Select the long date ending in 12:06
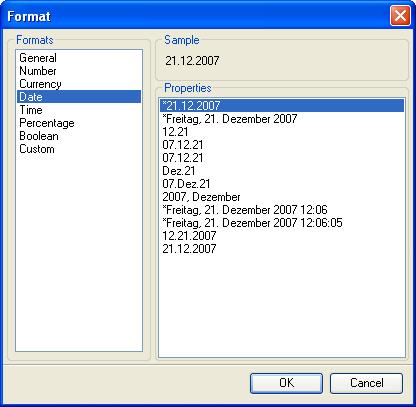This screenshot has height=407, width=416. point(245,210)
